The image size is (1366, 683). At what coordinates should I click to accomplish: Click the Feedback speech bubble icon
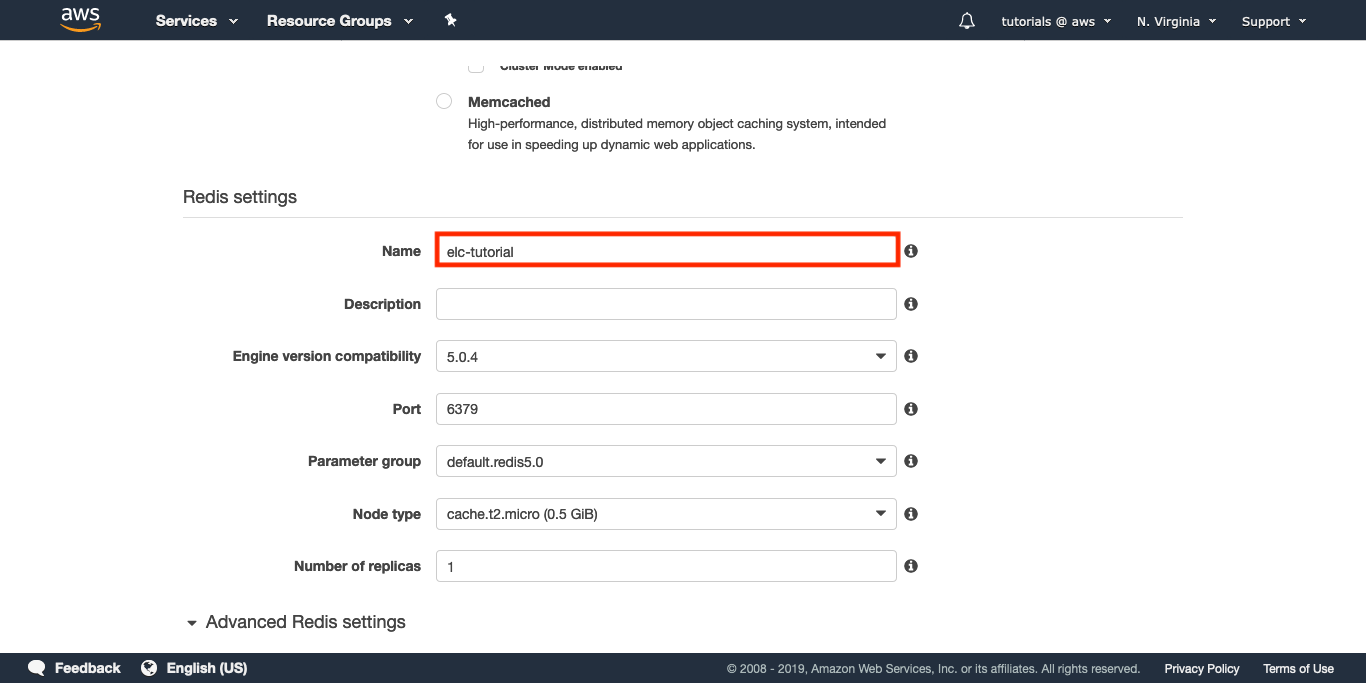(x=37, y=668)
